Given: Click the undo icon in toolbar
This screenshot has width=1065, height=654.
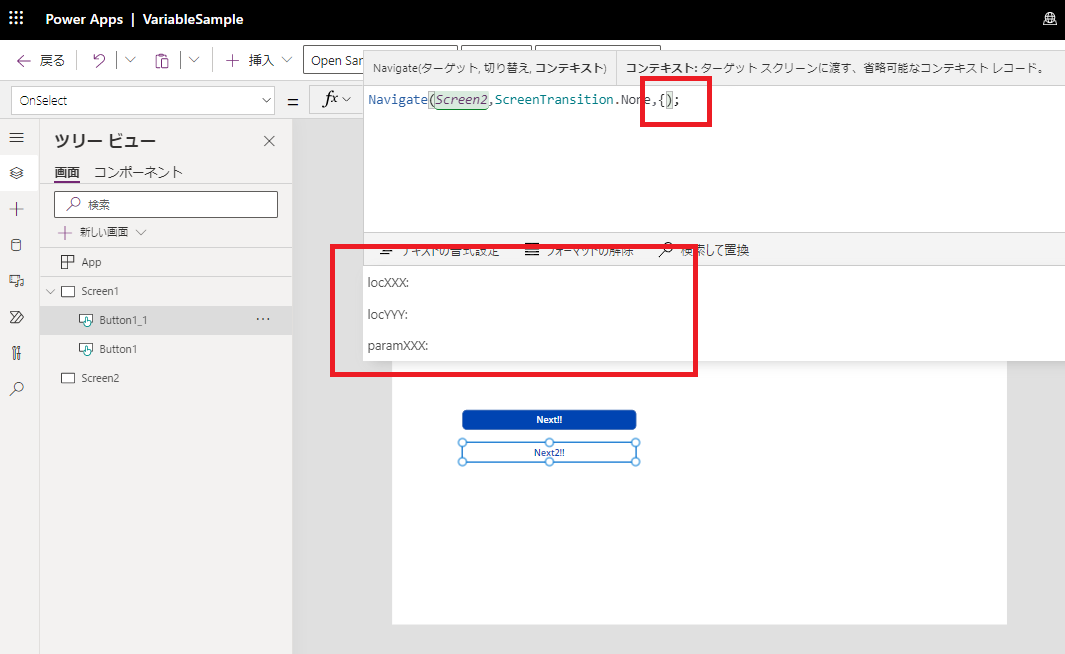Looking at the screenshot, I should [96, 60].
